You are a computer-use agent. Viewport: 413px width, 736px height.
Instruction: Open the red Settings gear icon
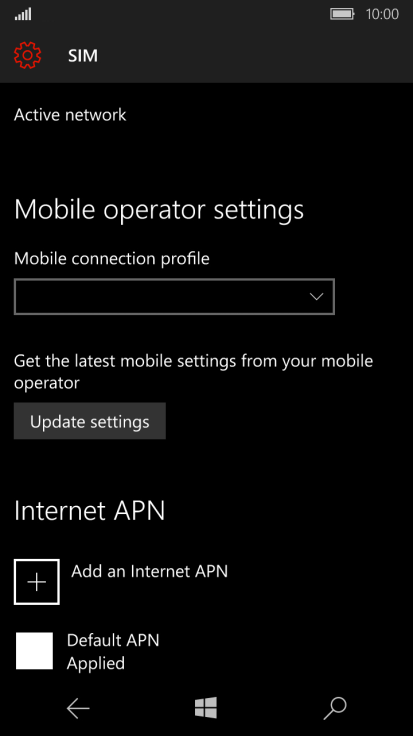point(28,55)
